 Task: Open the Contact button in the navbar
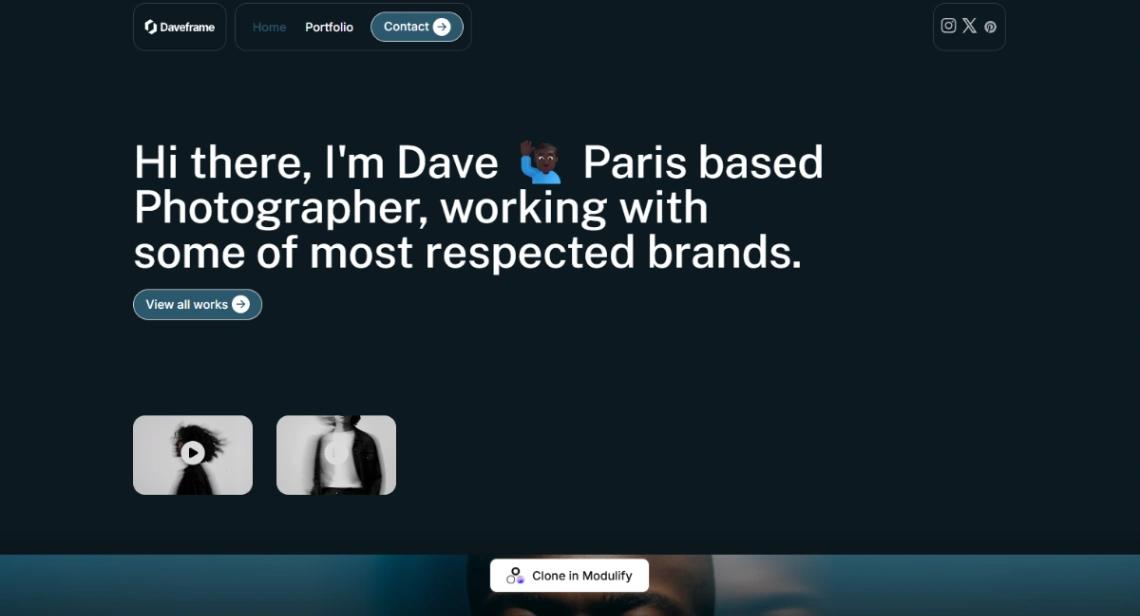[x=417, y=27]
